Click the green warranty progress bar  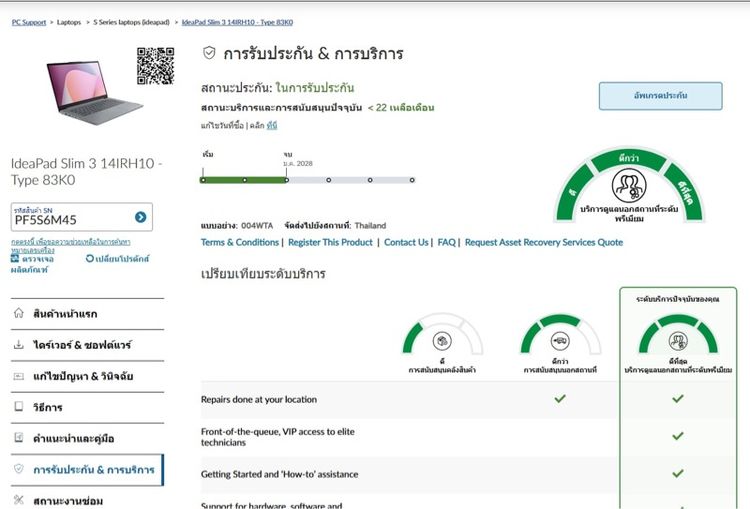pyautogui.click(x=244, y=180)
